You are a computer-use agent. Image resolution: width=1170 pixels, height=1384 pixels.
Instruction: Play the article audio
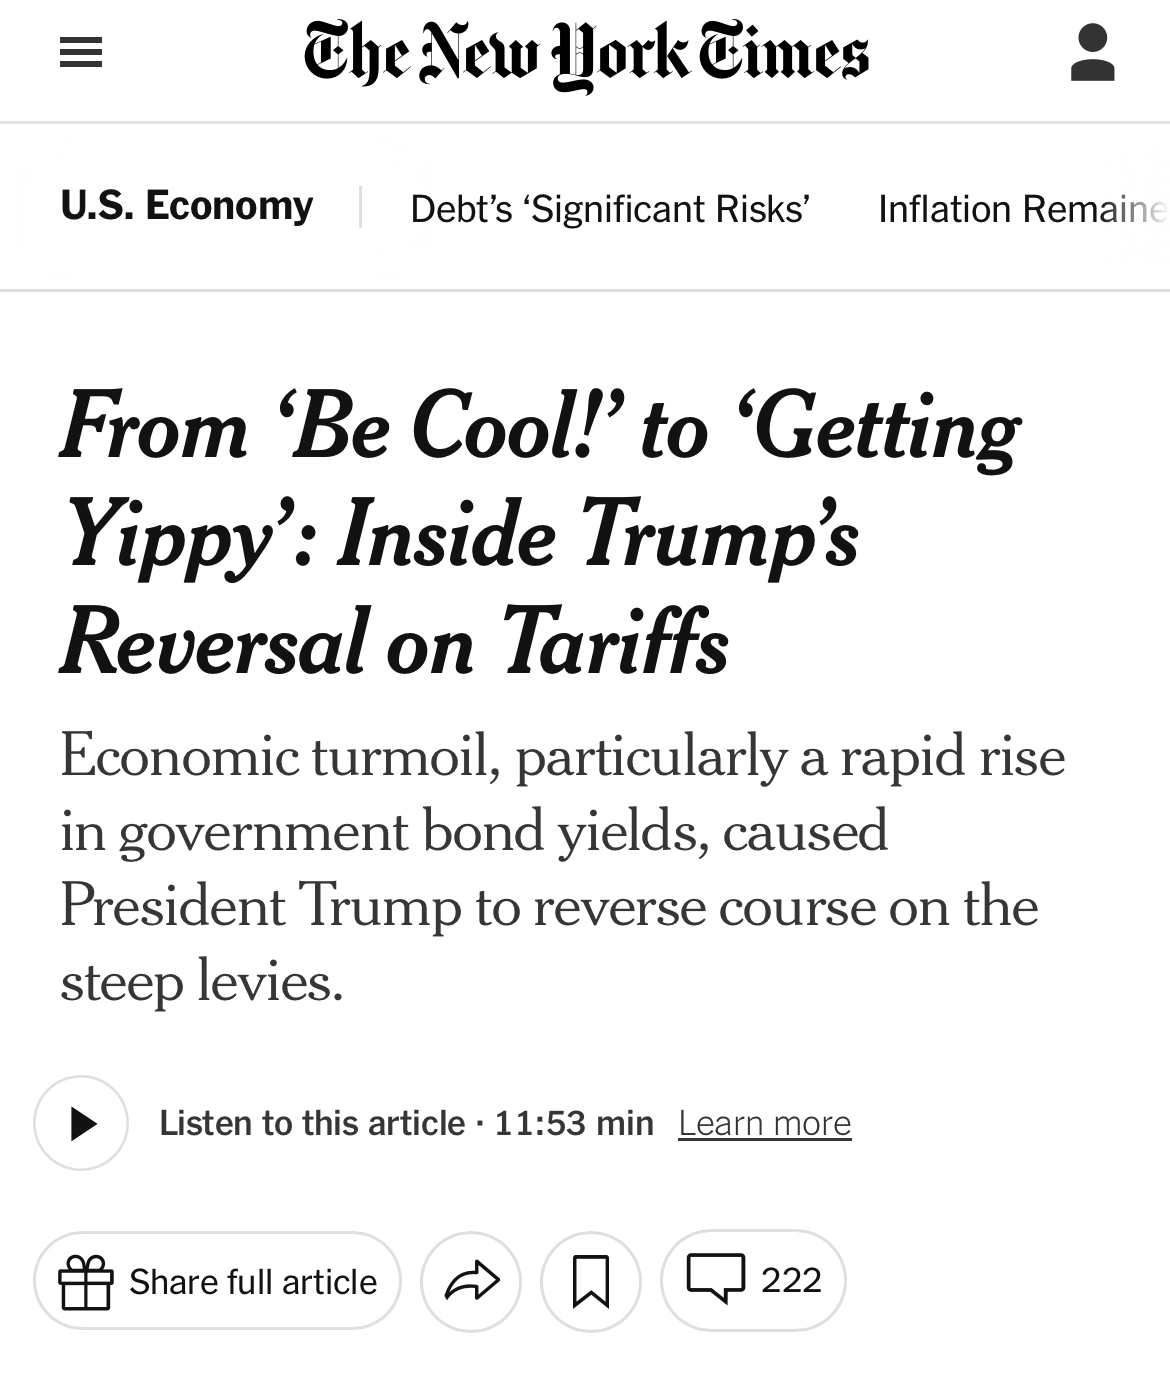pyautogui.click(x=81, y=1123)
